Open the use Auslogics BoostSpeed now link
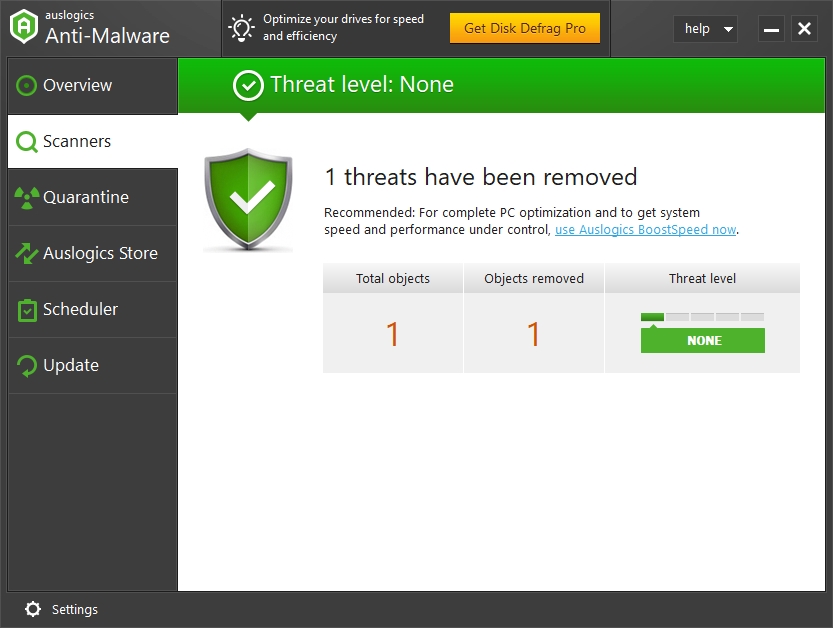Viewport: 833px width, 628px height. 645,230
